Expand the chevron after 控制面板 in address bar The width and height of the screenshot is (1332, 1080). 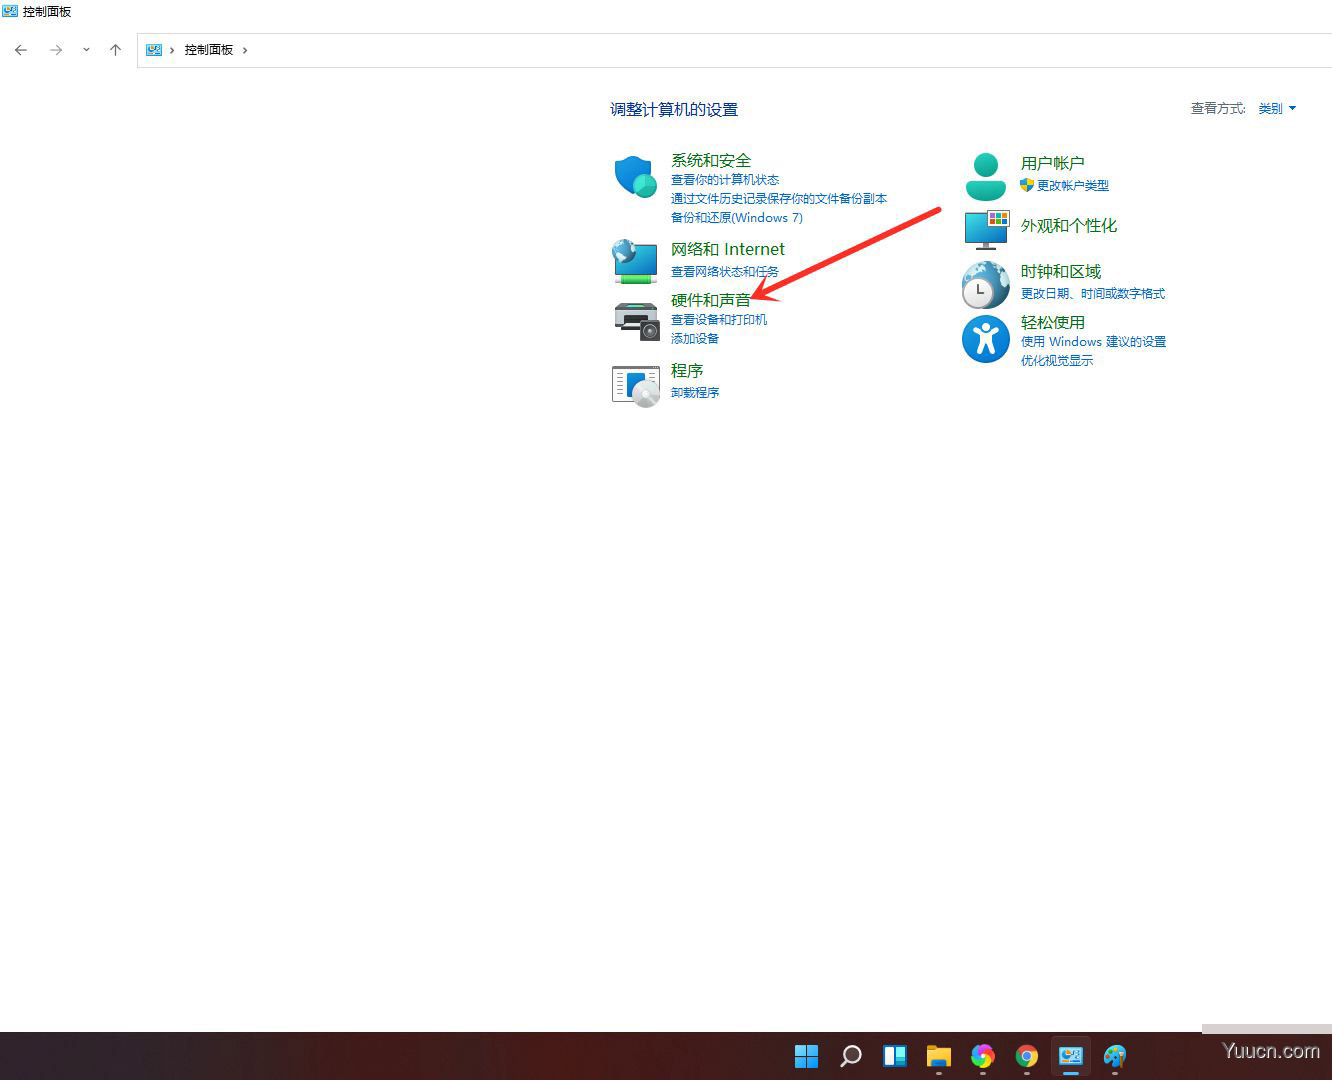[245, 50]
